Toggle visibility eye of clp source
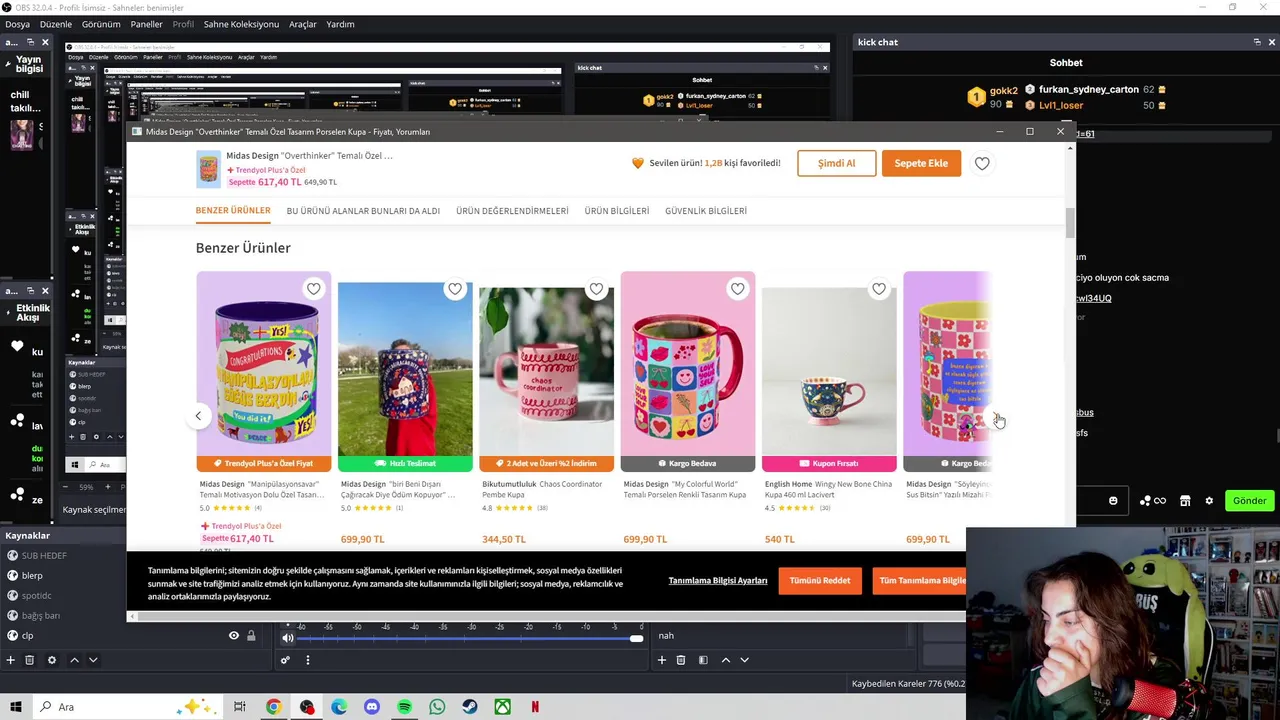The image size is (1280, 720). (x=234, y=636)
